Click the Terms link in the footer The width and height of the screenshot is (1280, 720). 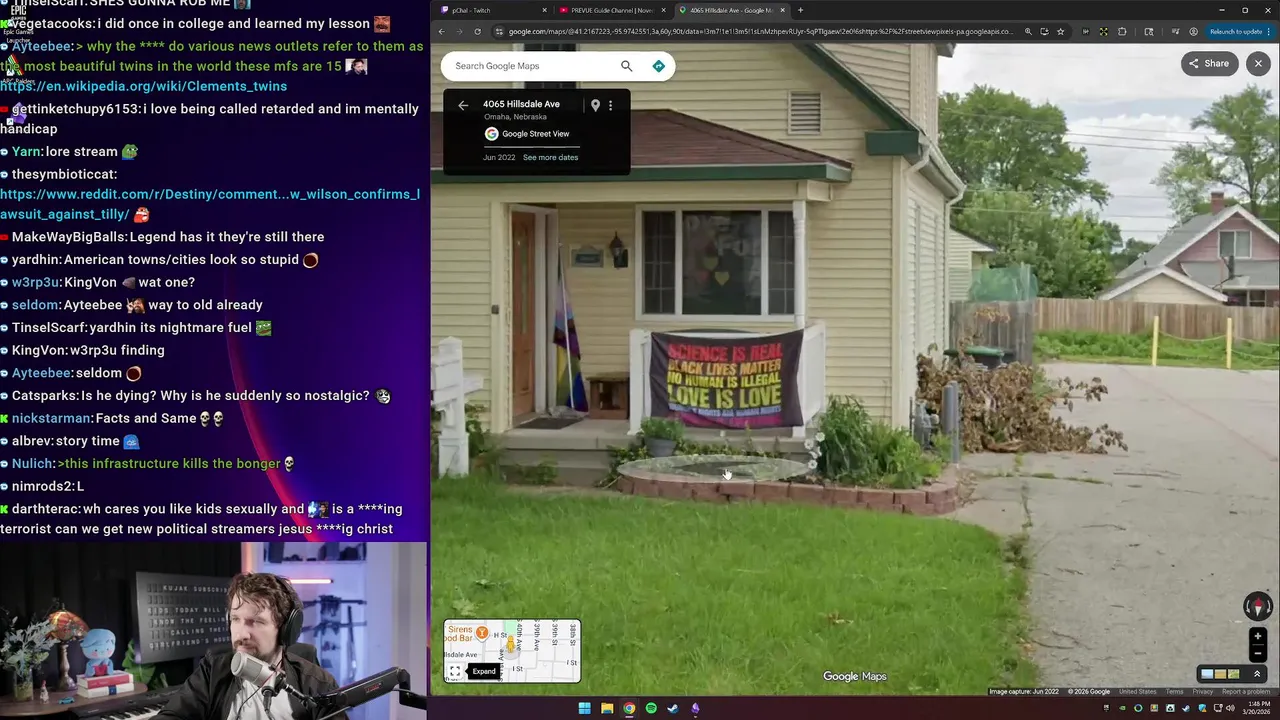[1174, 692]
